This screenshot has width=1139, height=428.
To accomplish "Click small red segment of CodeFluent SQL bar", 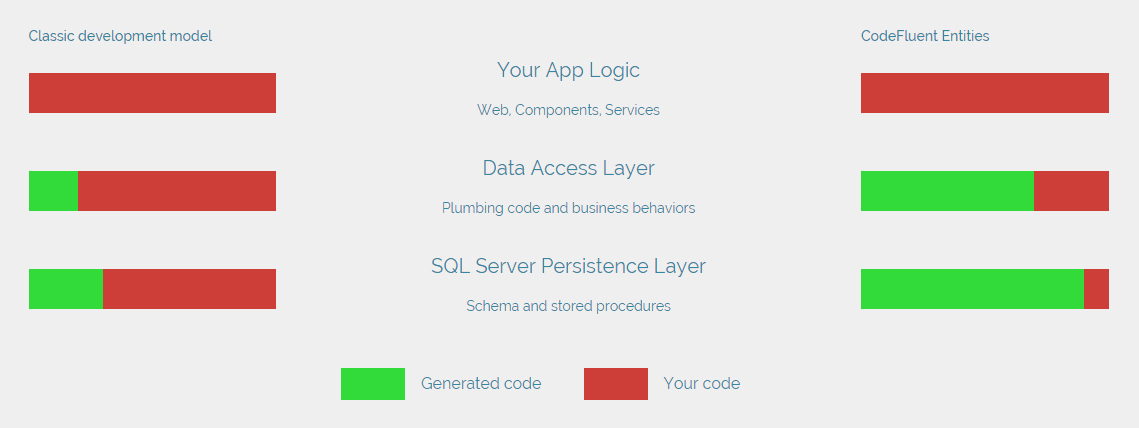I will point(1096,289).
